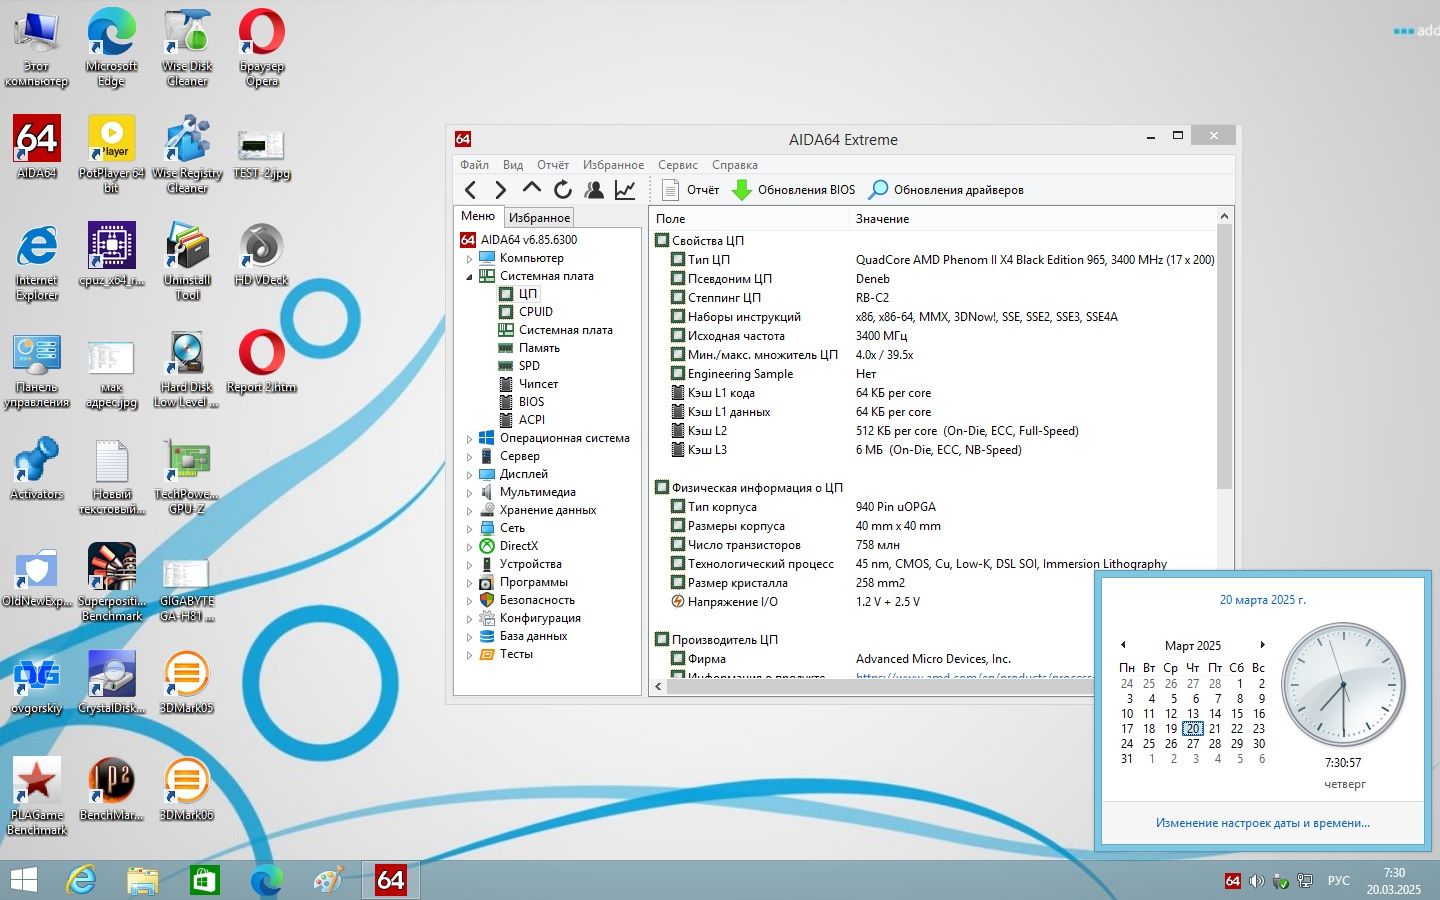
Task: Click Обновления драйверов button
Action: pyautogui.click(x=946, y=190)
